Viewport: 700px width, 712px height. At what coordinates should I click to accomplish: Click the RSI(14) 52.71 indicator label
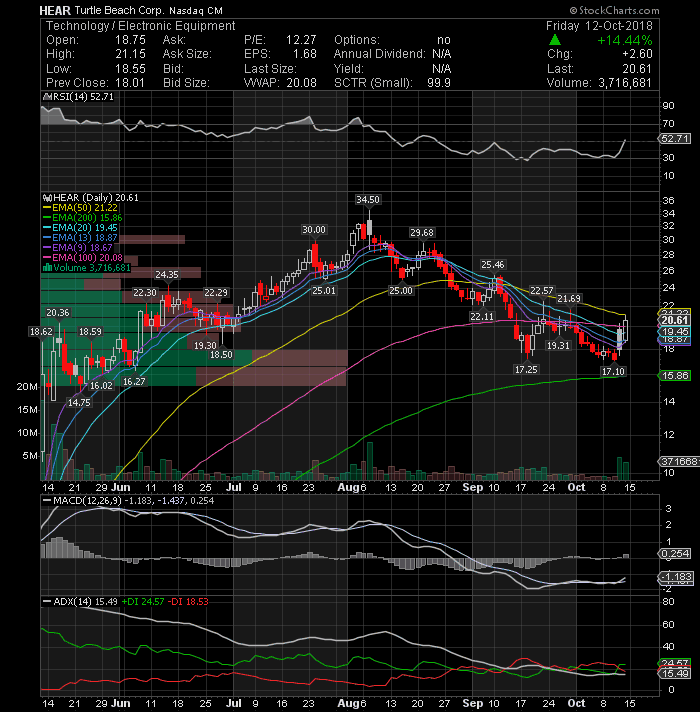click(78, 97)
